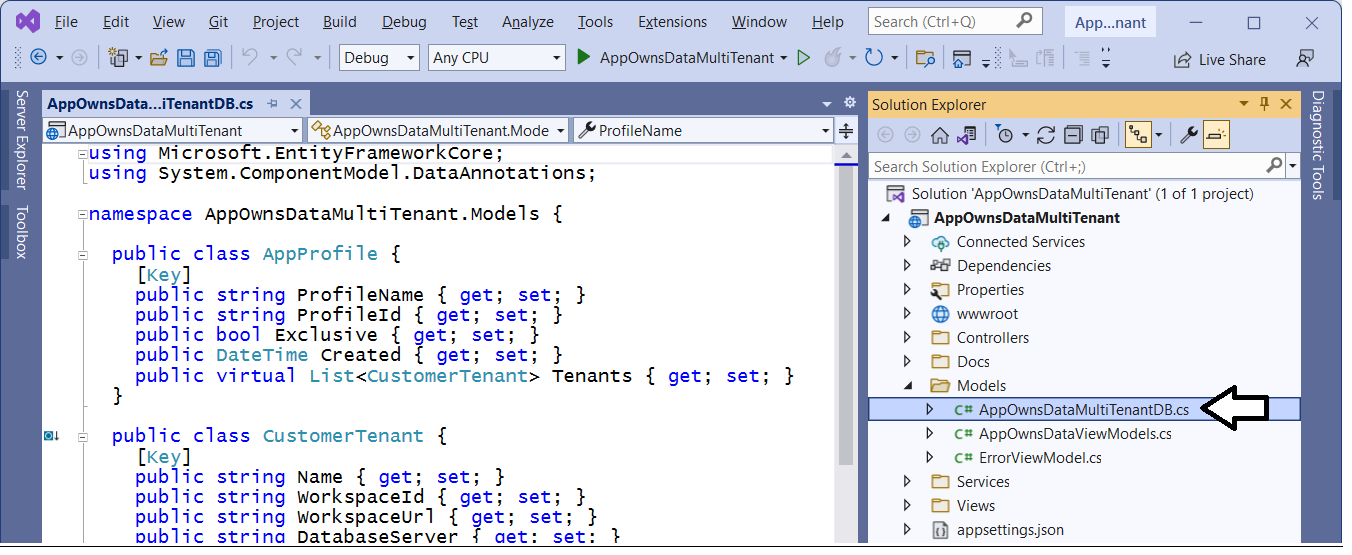Switch views using the Solution Explorer VS icon
This screenshot has width=1352, height=555.
coord(967,135)
